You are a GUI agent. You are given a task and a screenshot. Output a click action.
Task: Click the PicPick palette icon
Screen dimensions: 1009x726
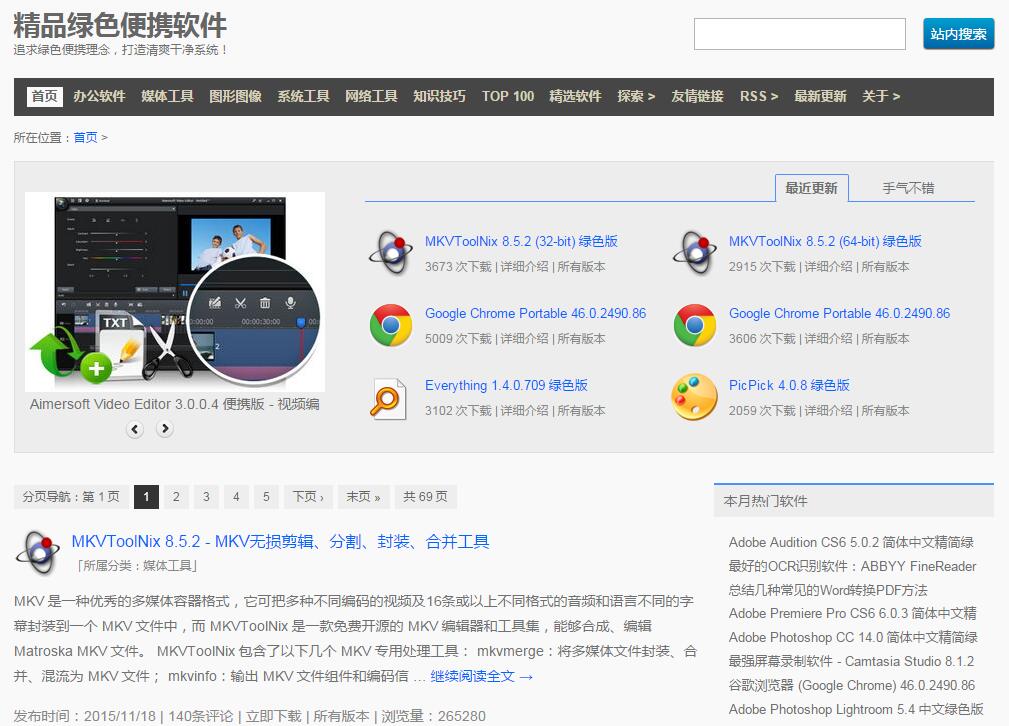click(693, 397)
